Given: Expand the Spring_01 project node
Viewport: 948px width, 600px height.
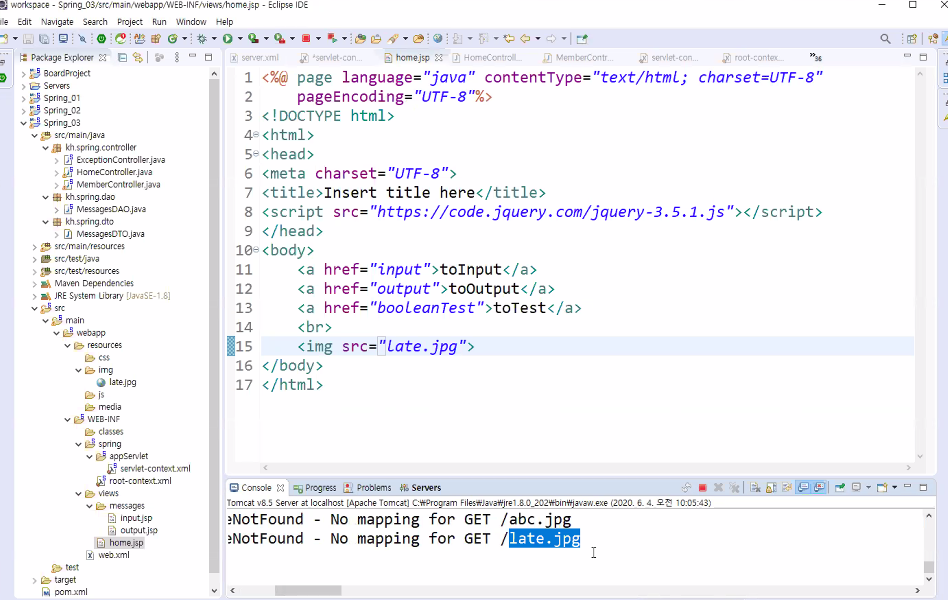Looking at the screenshot, I should coord(24,98).
